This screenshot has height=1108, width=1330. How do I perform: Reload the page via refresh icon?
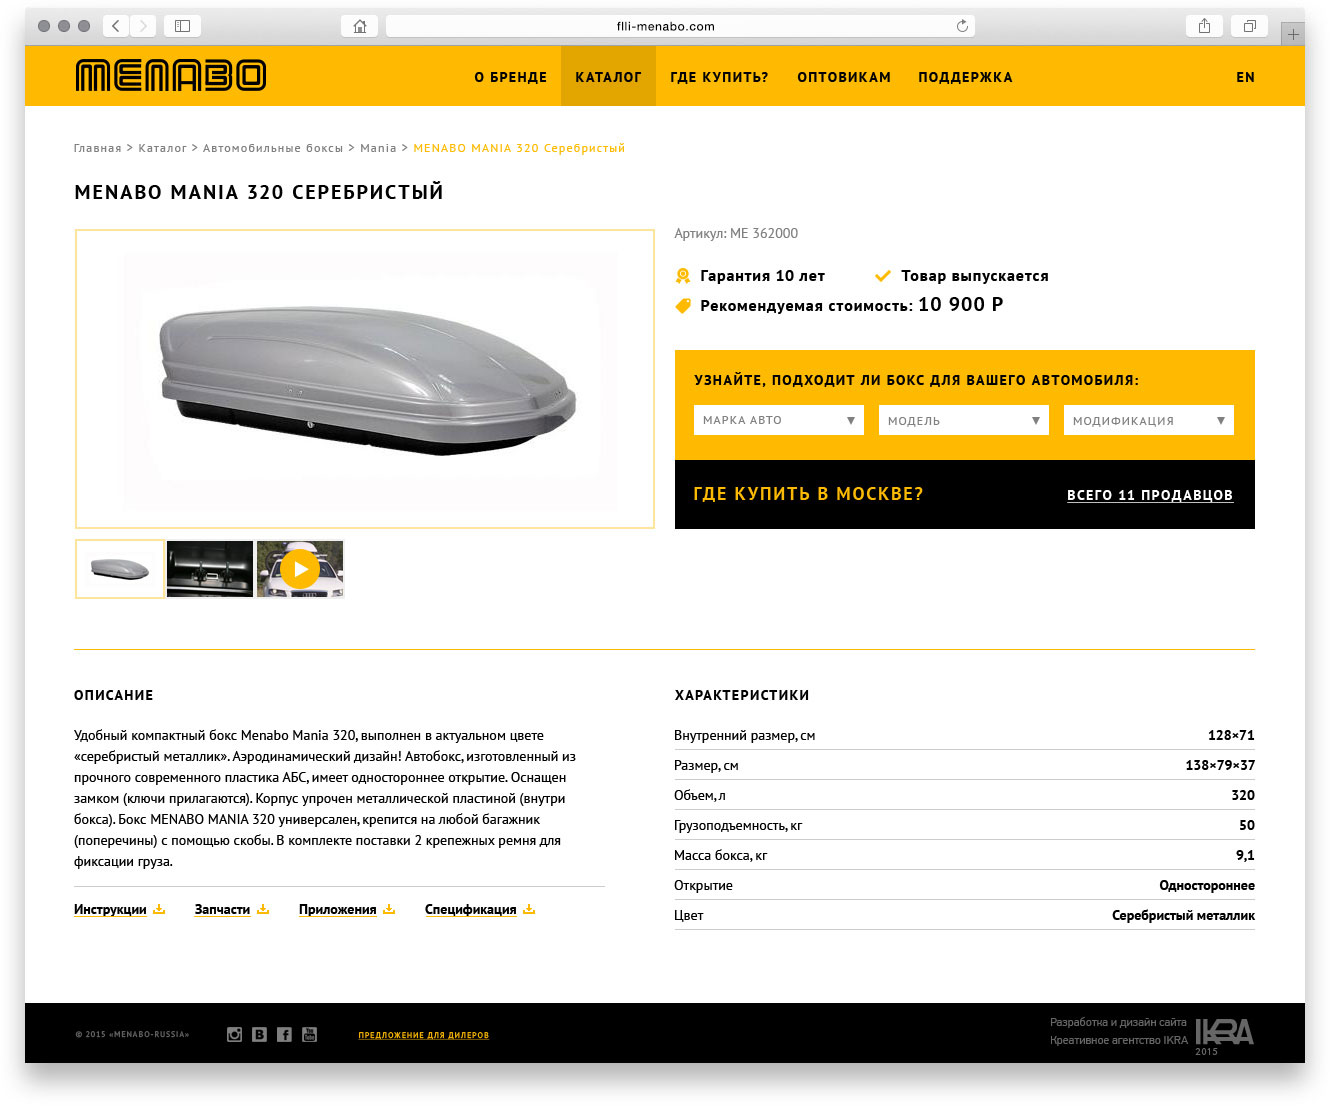pos(962,26)
